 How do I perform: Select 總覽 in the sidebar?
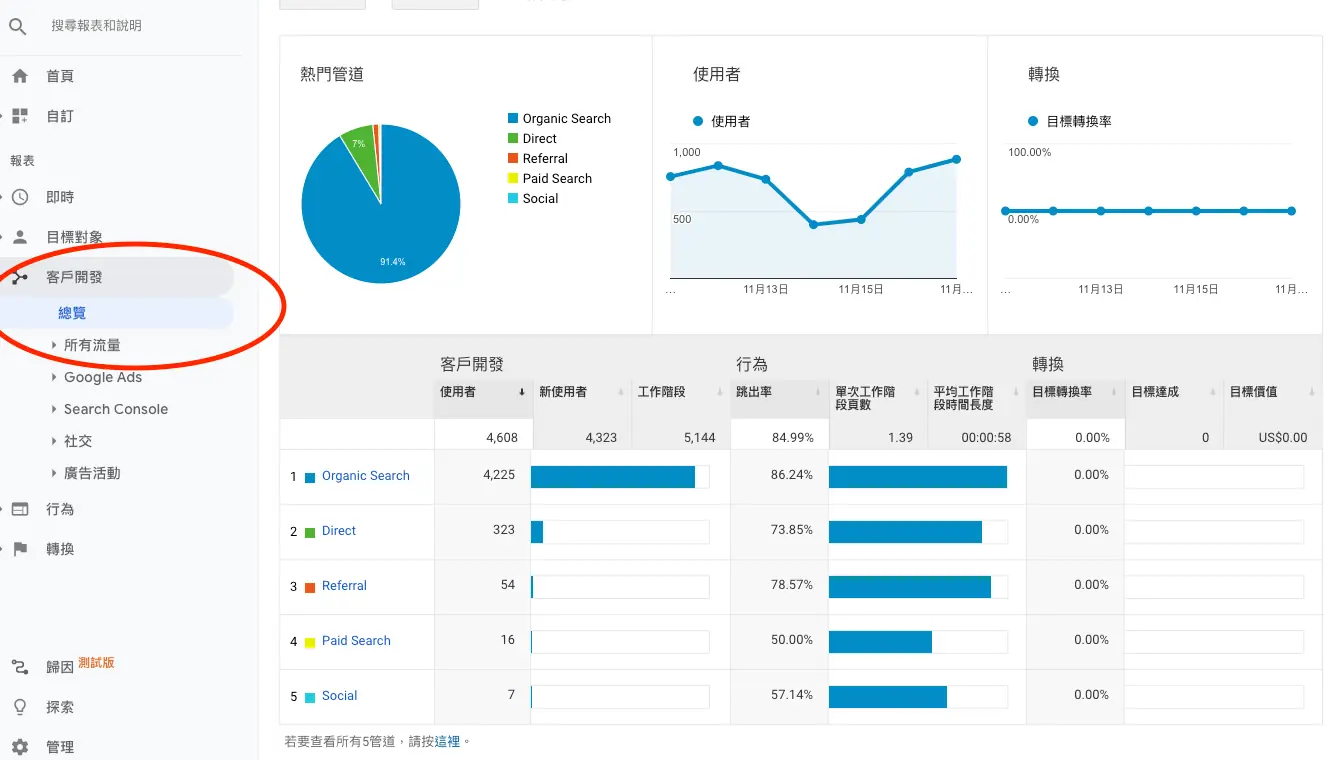coord(72,313)
